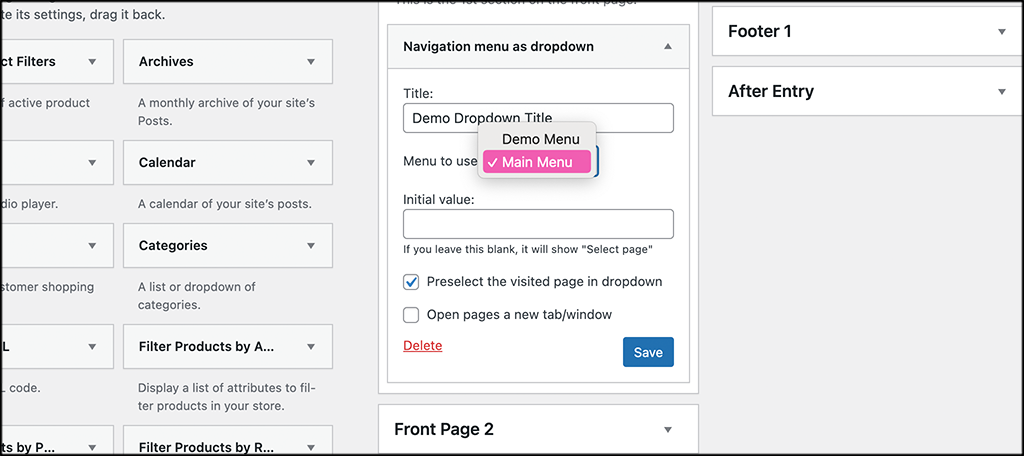
Task: Expand the Calendar widget arrow
Action: click(x=311, y=163)
